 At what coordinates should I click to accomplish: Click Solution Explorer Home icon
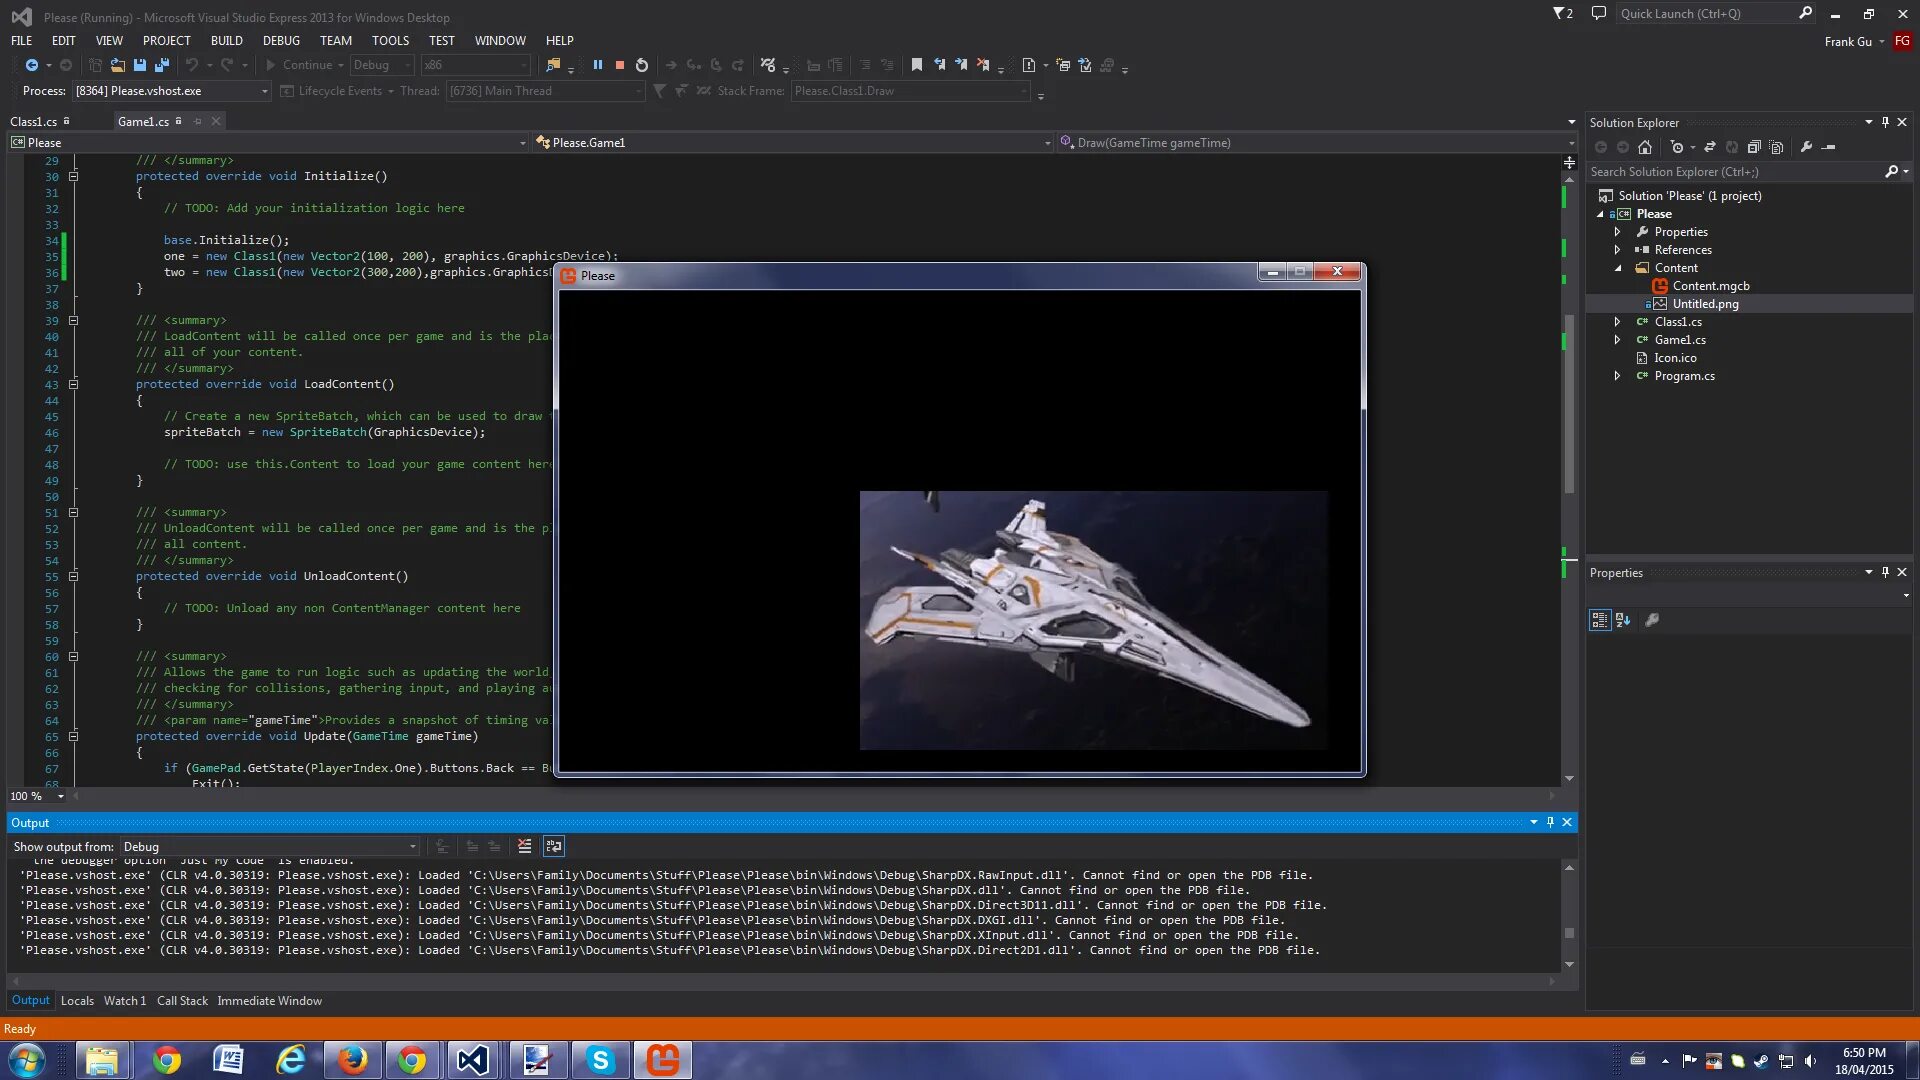1645,147
